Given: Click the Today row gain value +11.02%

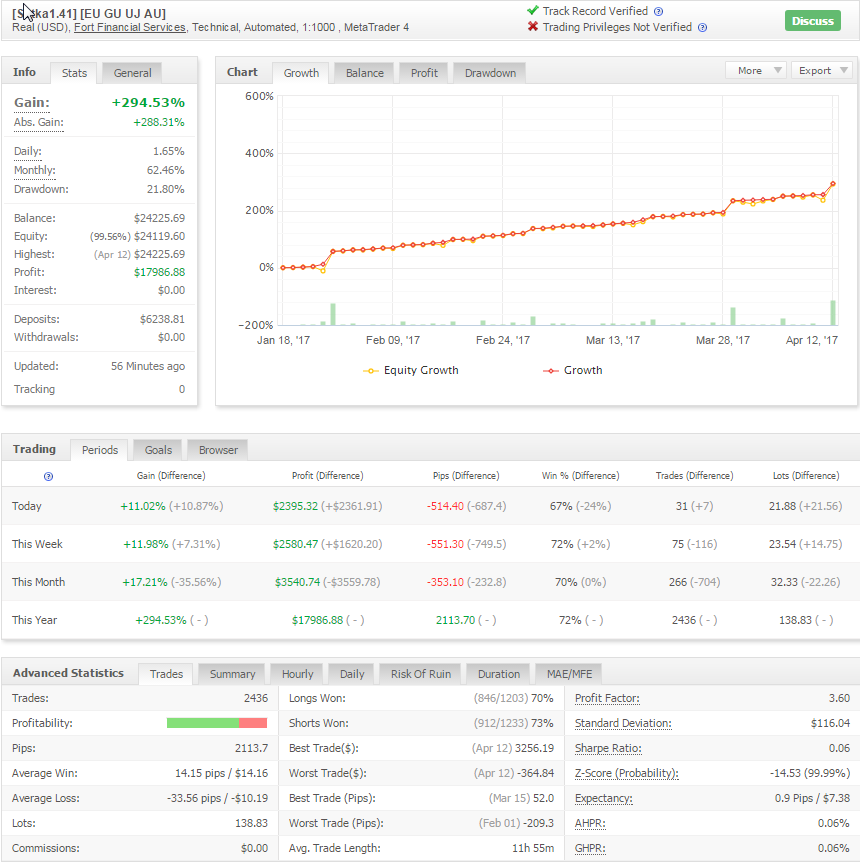Looking at the screenshot, I should [143, 506].
